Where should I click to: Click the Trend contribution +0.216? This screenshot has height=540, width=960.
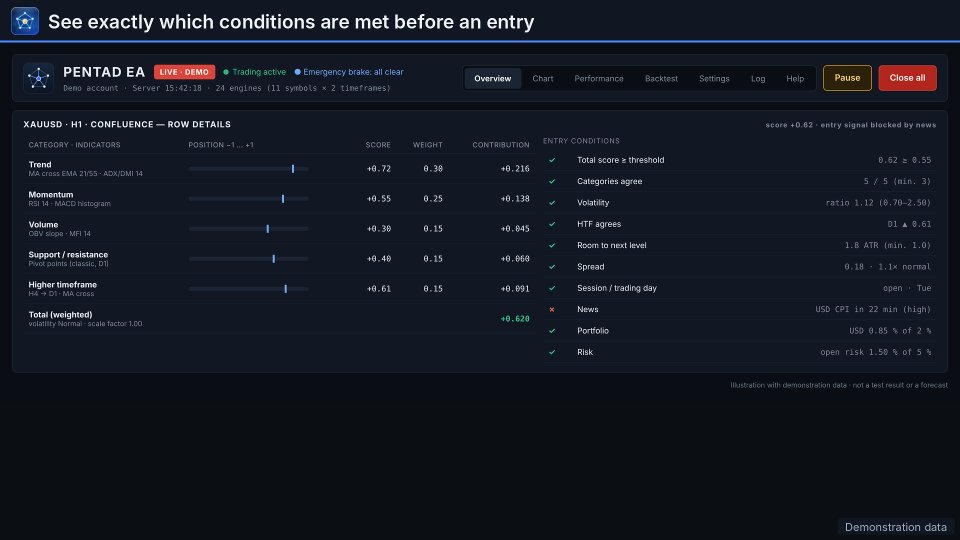tap(515, 169)
